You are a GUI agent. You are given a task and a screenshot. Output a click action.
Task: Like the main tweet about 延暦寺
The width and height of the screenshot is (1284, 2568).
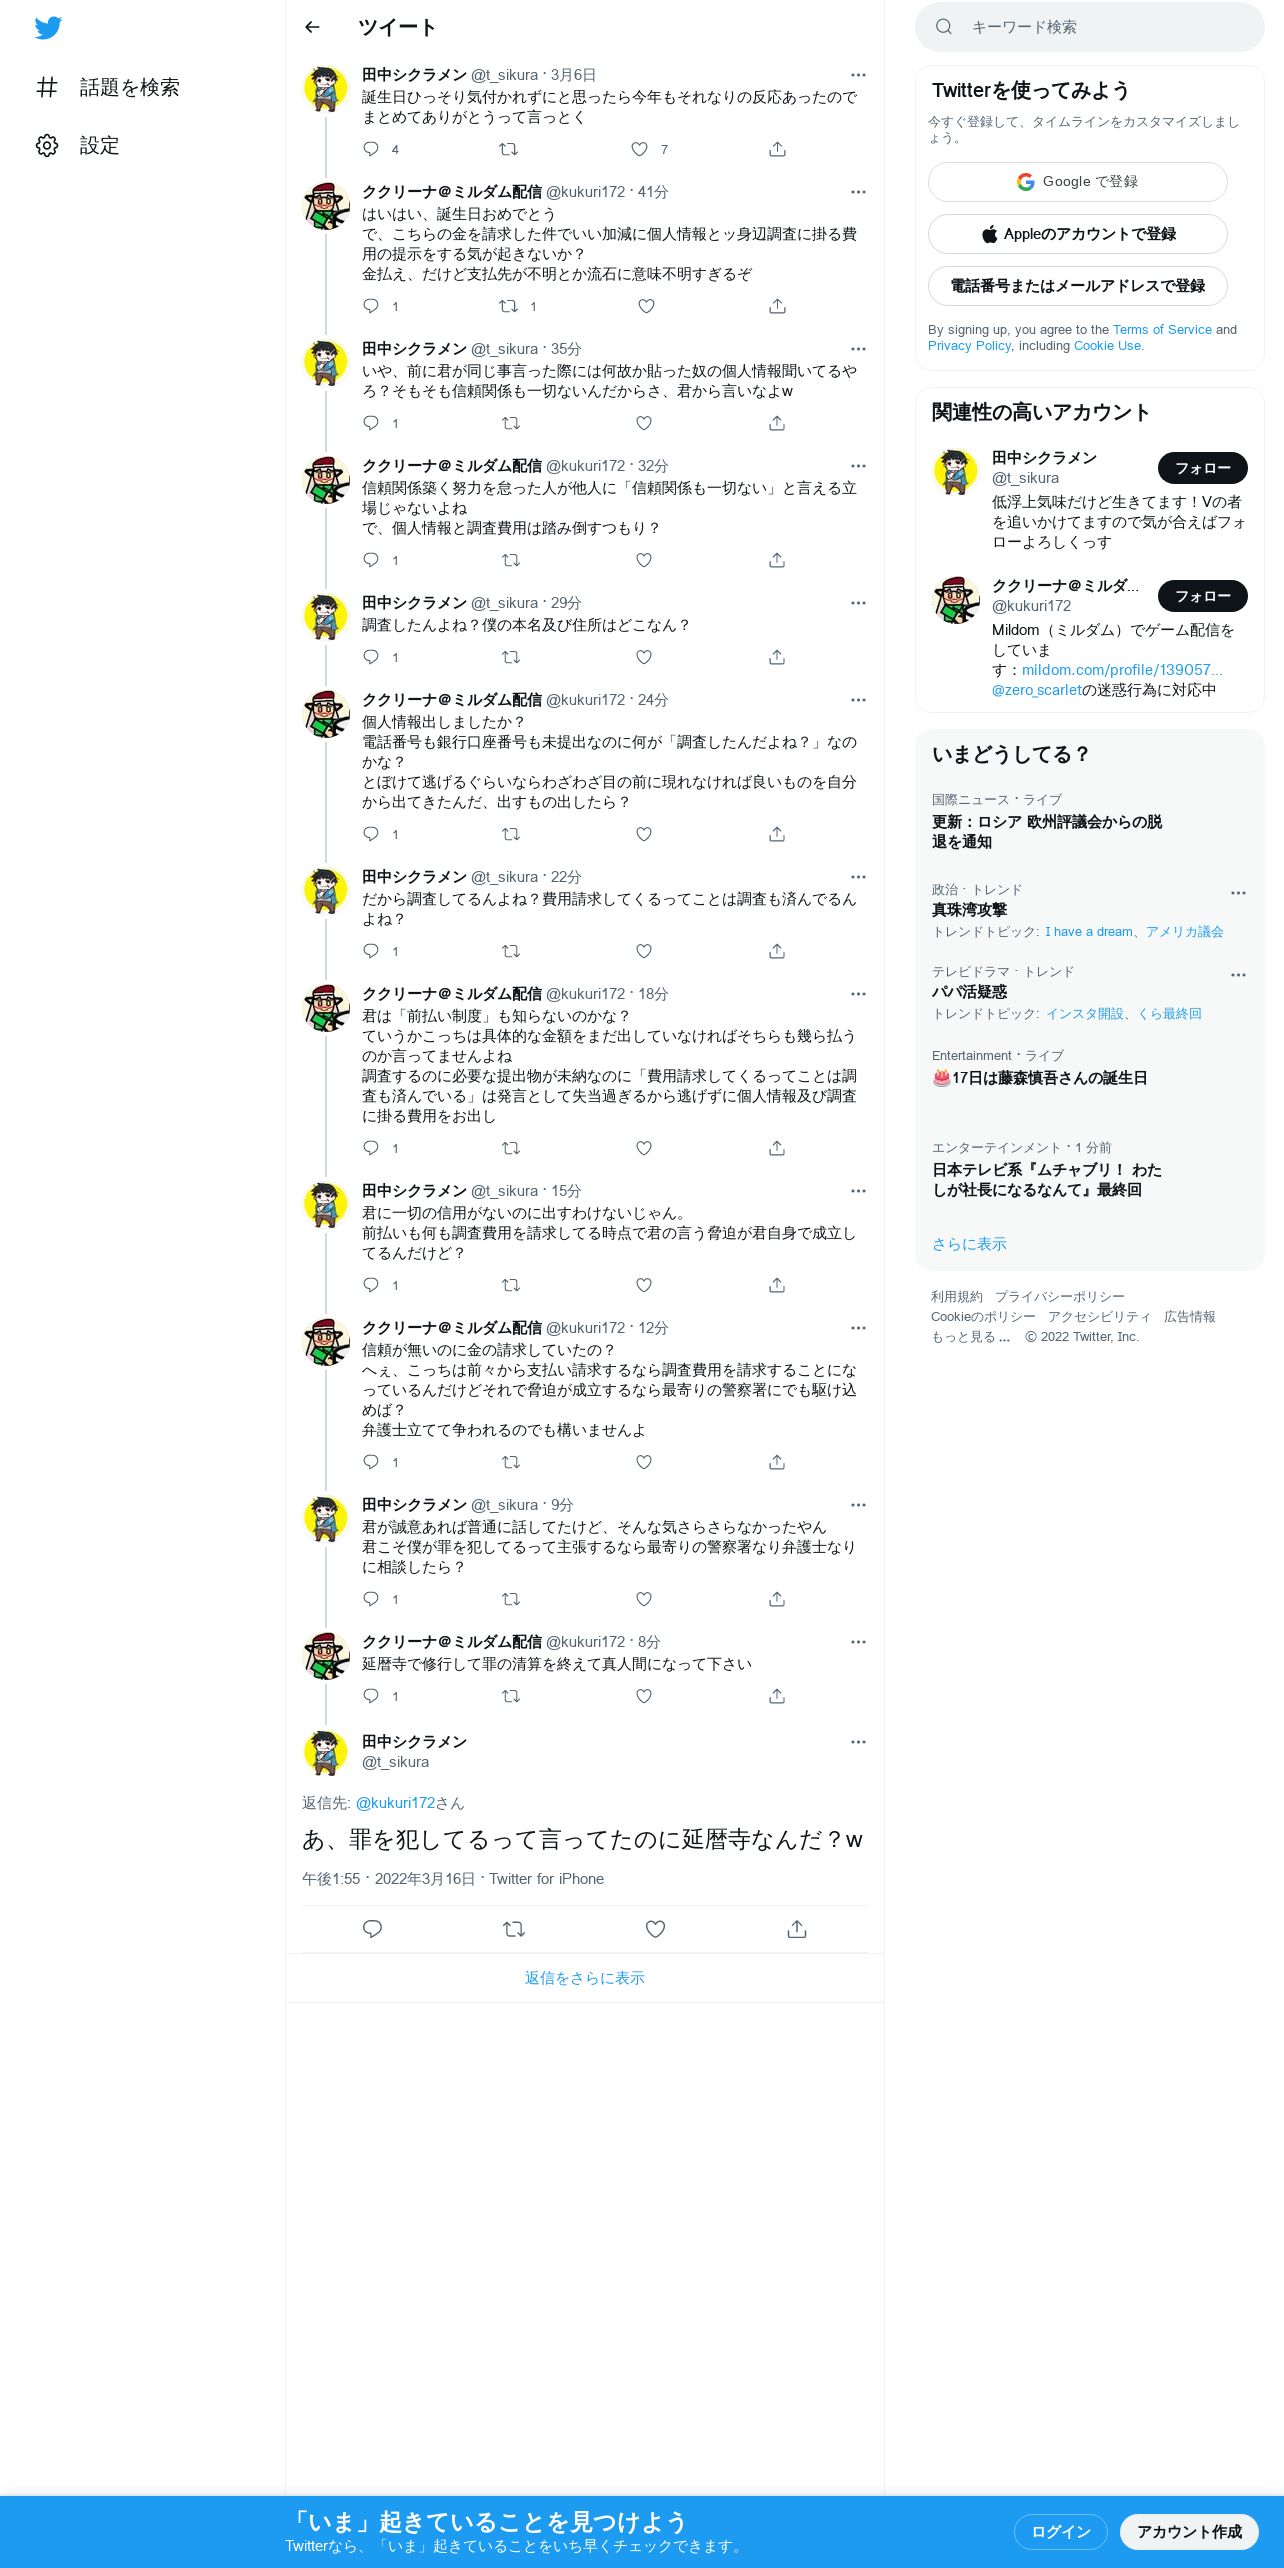click(655, 1929)
